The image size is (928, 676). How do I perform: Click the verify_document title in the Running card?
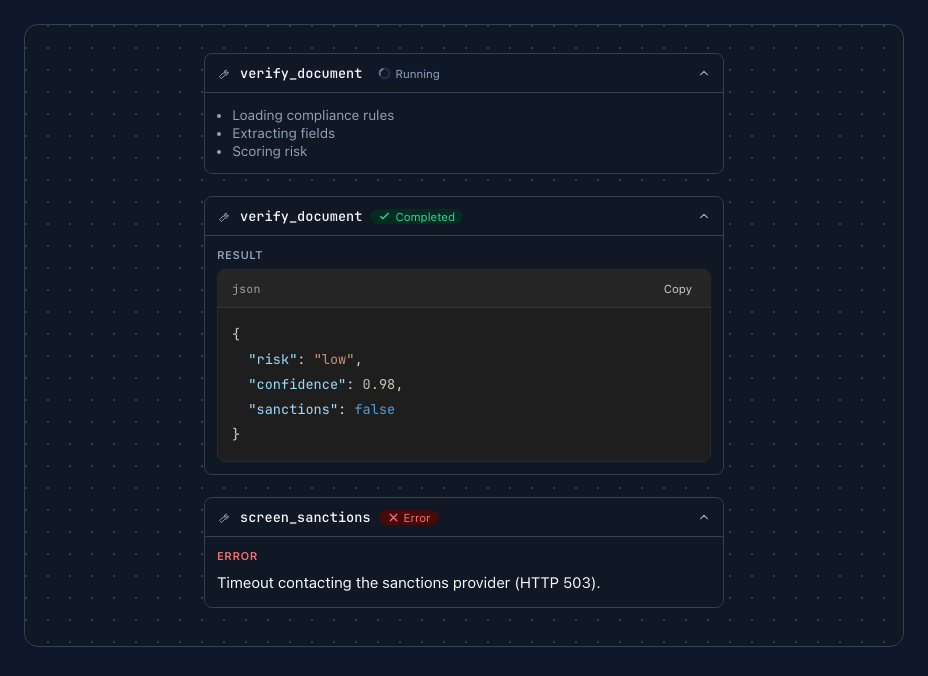(301, 73)
